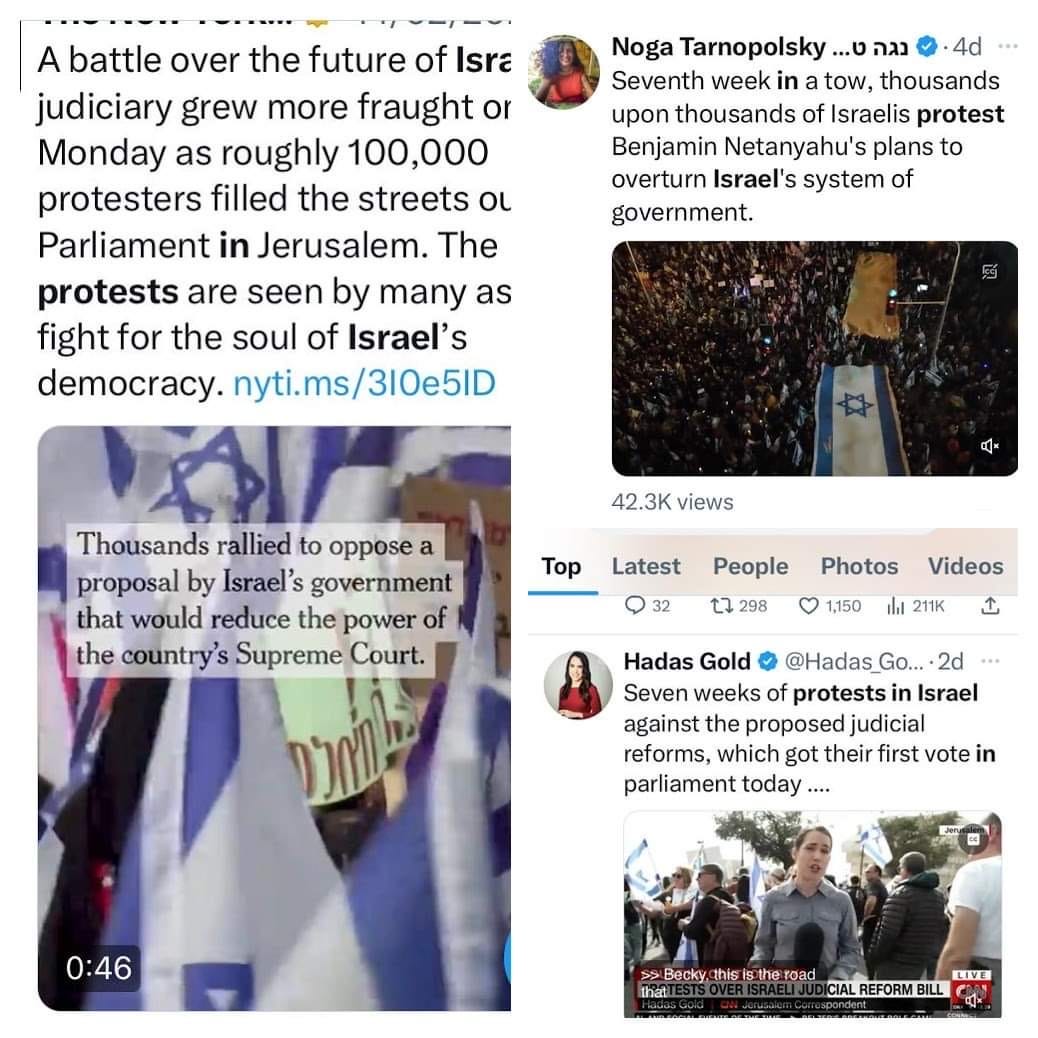Screen dimensions: 1038x1038
Task: Open the more options dots on Noga Tarnopolsky's tweet
Action: point(1007,46)
